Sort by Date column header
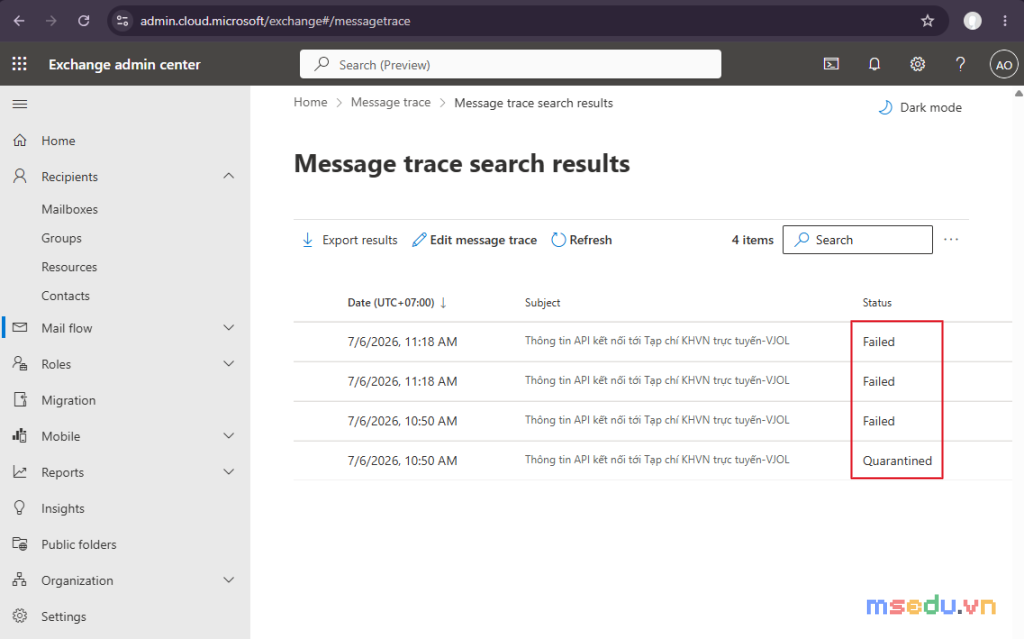The image size is (1024, 639). pyautogui.click(x=396, y=303)
